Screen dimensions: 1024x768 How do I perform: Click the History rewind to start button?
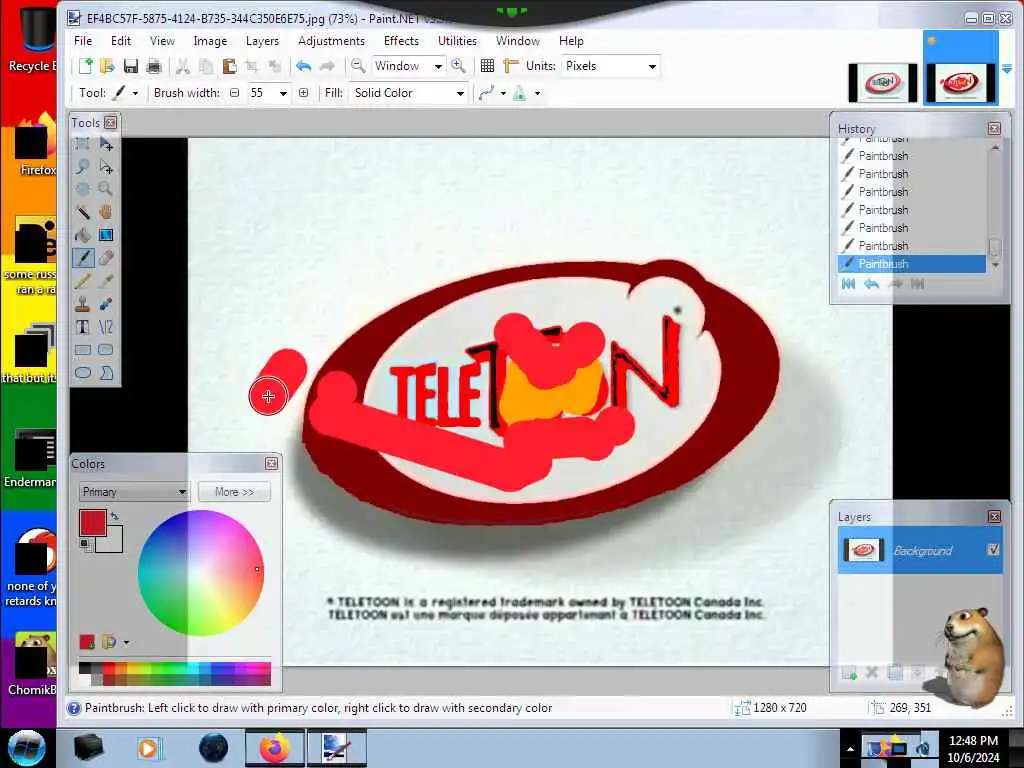pyautogui.click(x=848, y=284)
